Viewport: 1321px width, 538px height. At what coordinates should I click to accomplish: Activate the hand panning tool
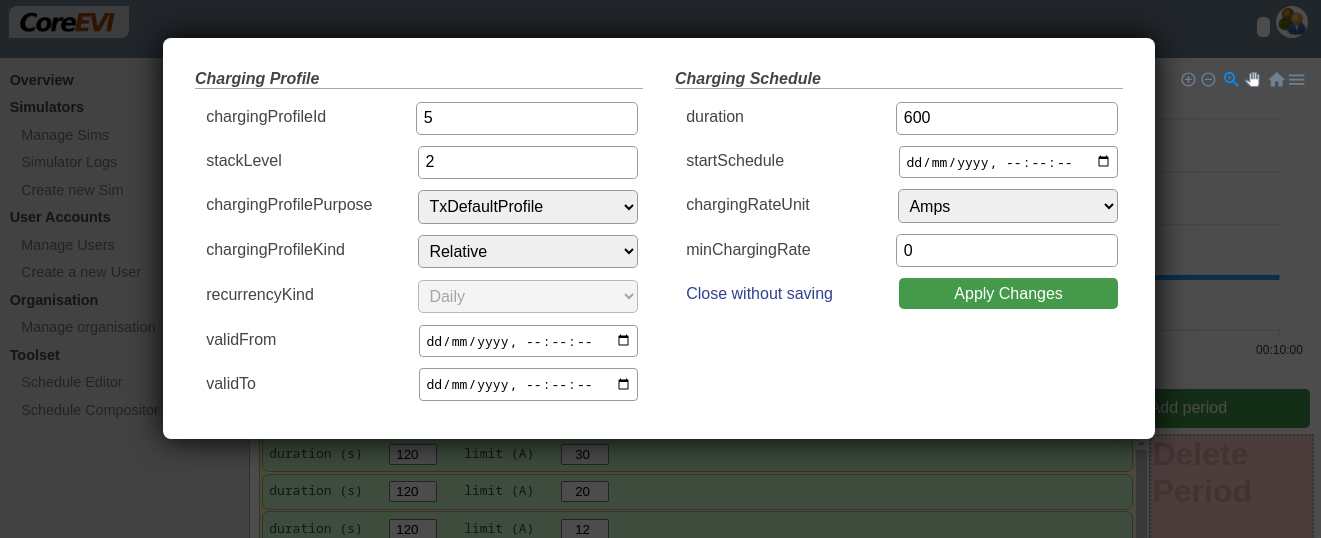point(1253,79)
